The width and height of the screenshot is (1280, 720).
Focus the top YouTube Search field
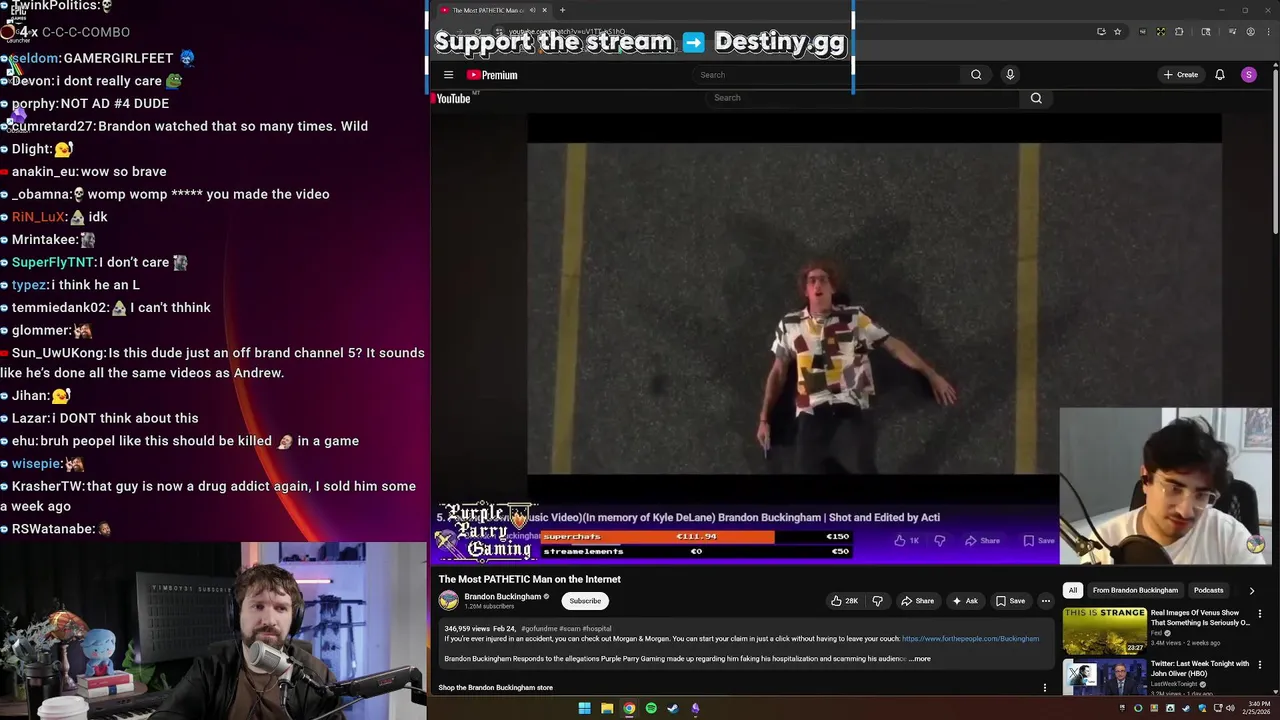[x=826, y=75]
